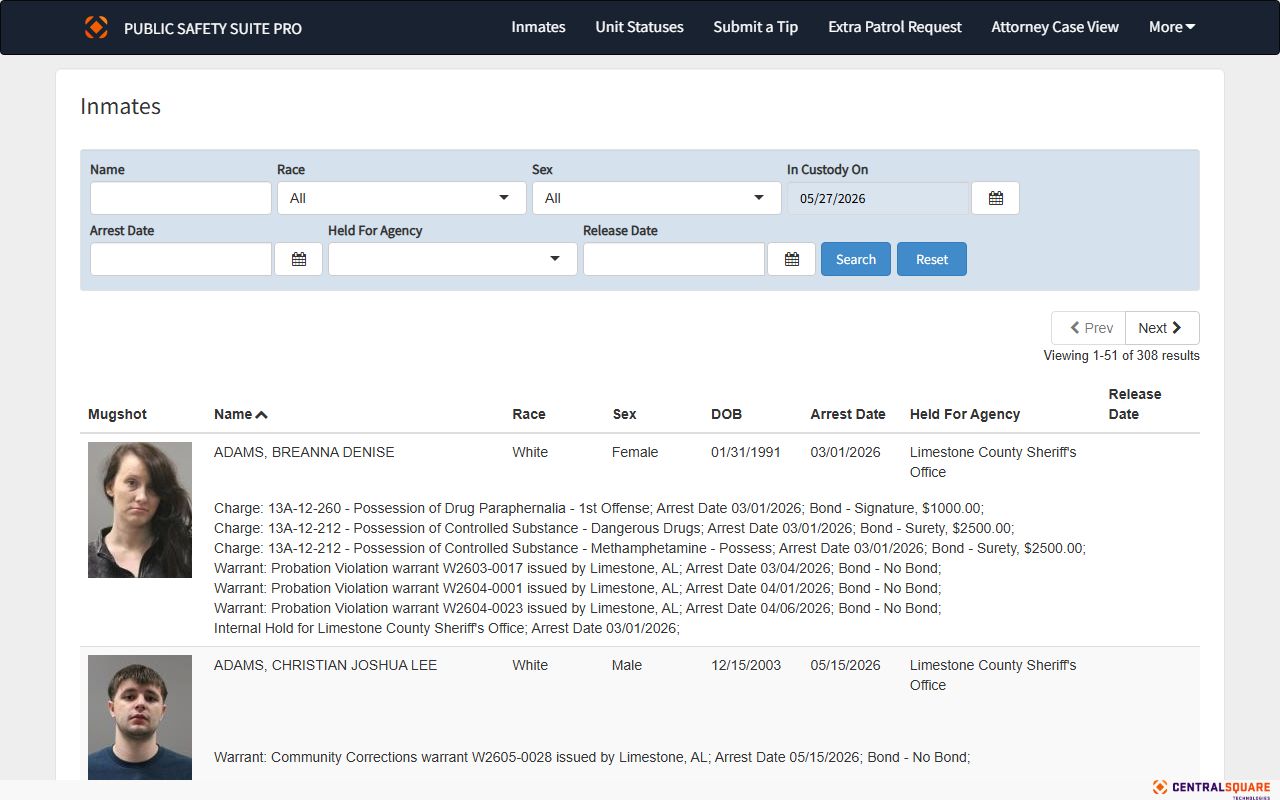Open the More menu in navigation
1280x800 pixels.
[x=1172, y=27]
